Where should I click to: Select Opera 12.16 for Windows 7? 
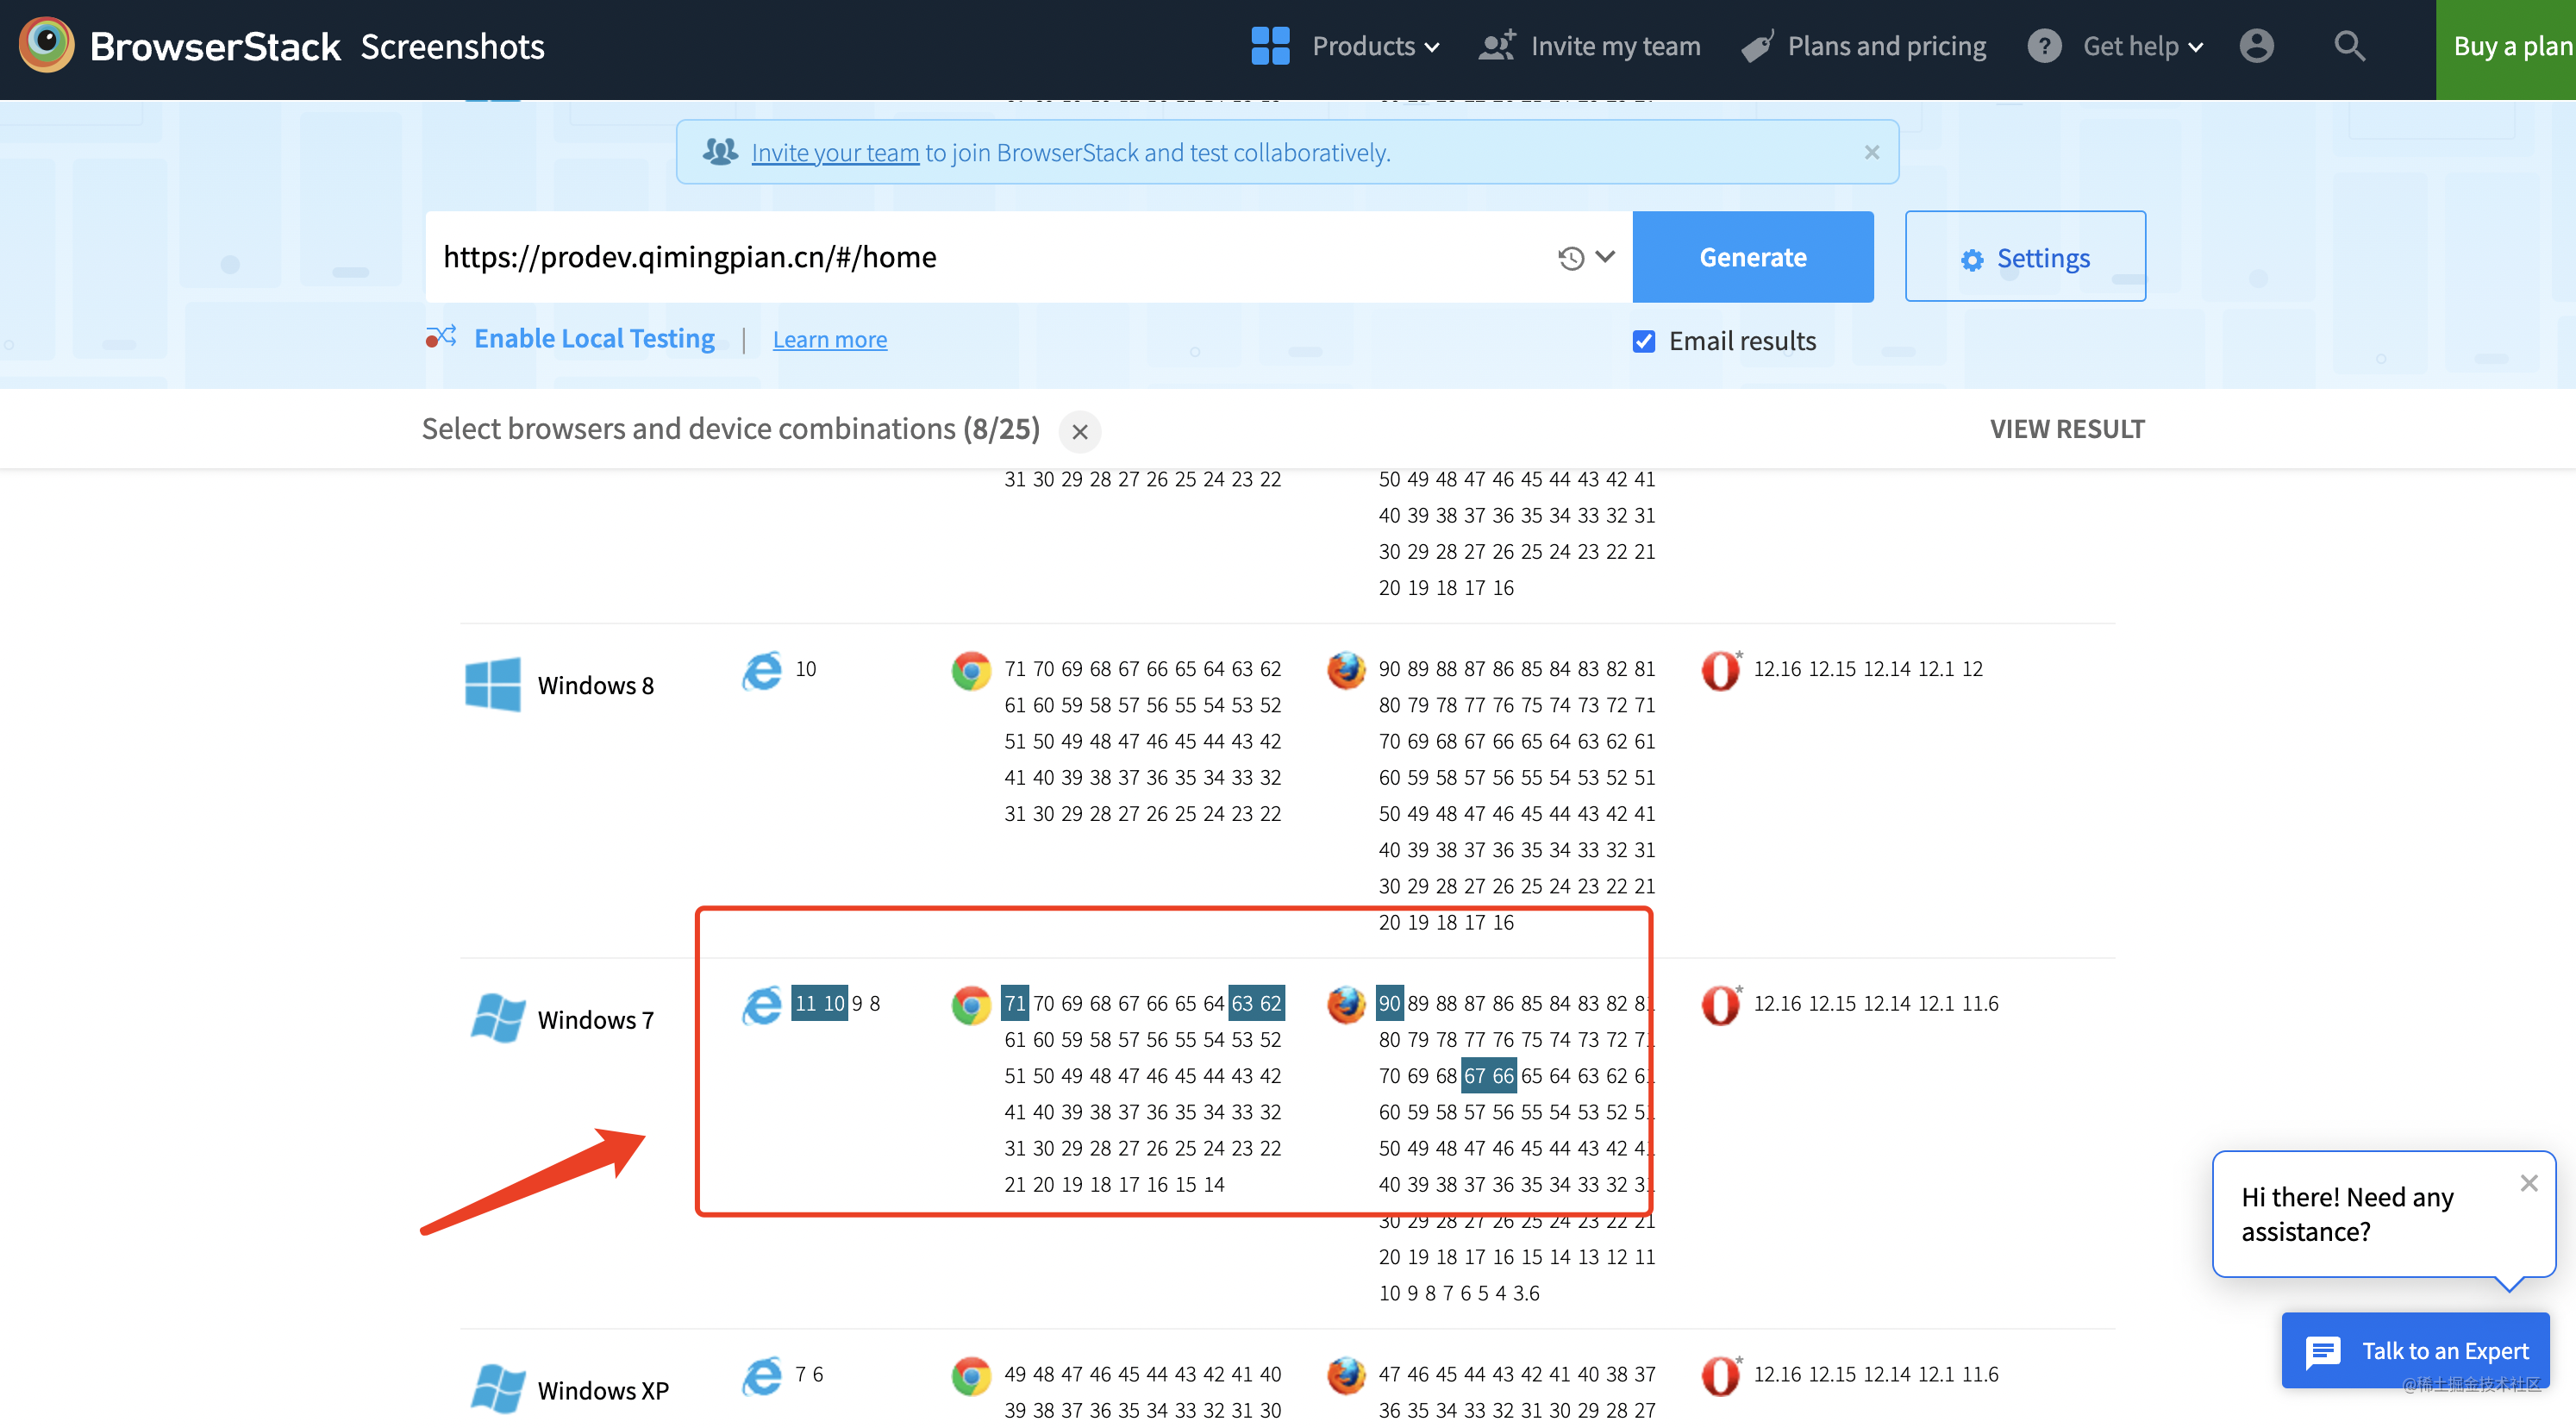pyautogui.click(x=1777, y=1003)
